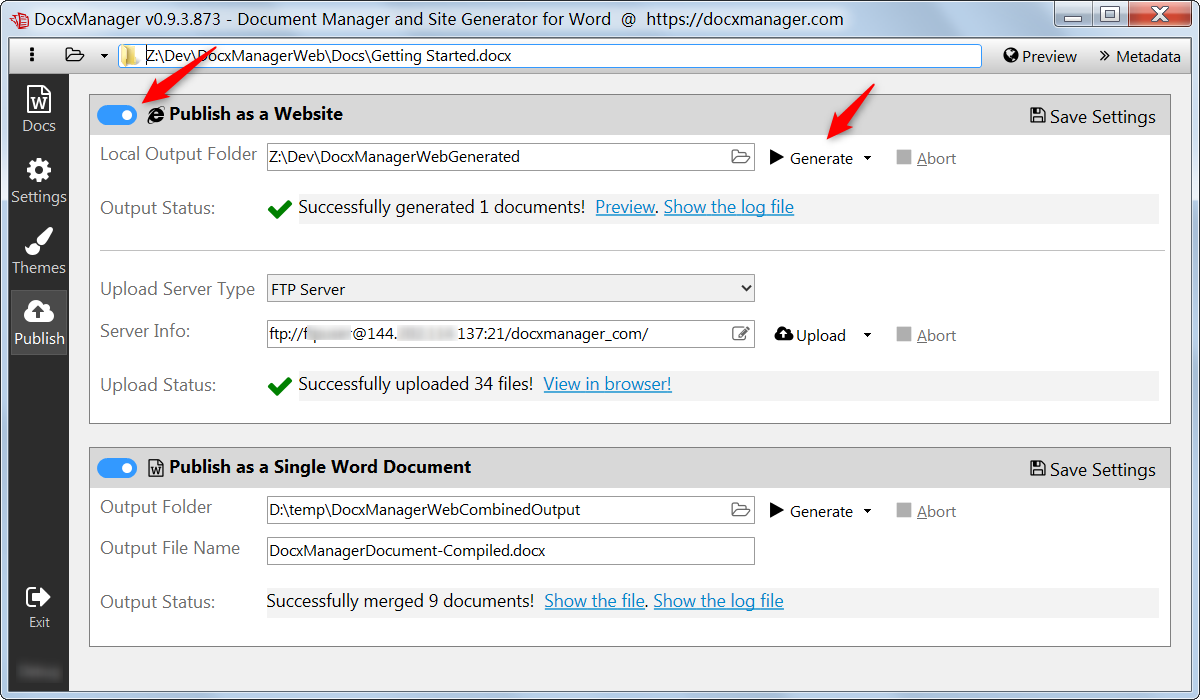Upload the site to the FTP server

point(811,335)
